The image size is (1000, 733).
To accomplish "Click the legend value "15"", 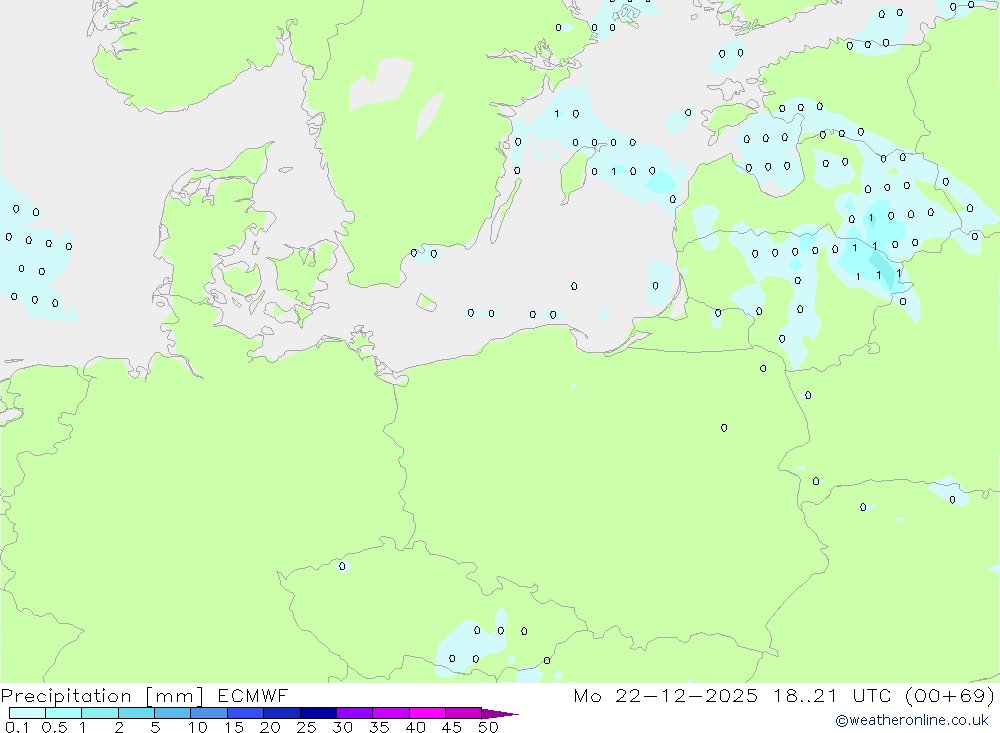I will tap(234, 727).
